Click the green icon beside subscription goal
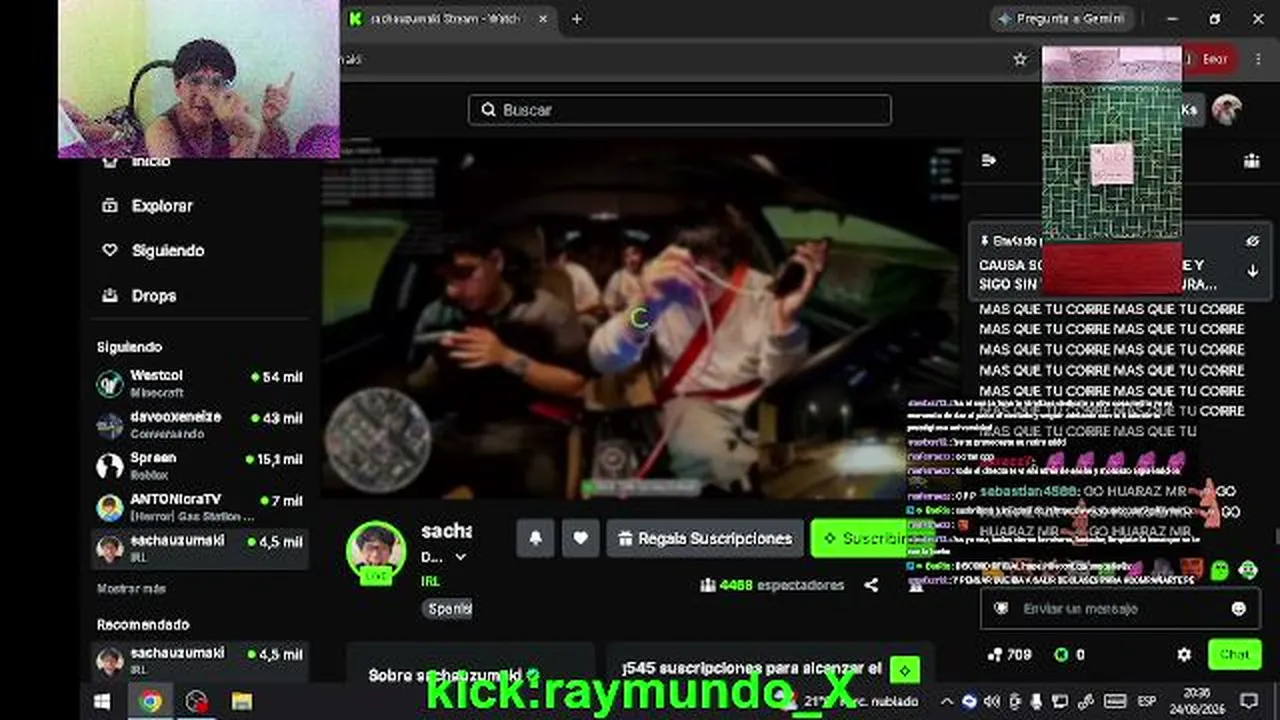The height and width of the screenshot is (720, 1280). (904, 670)
